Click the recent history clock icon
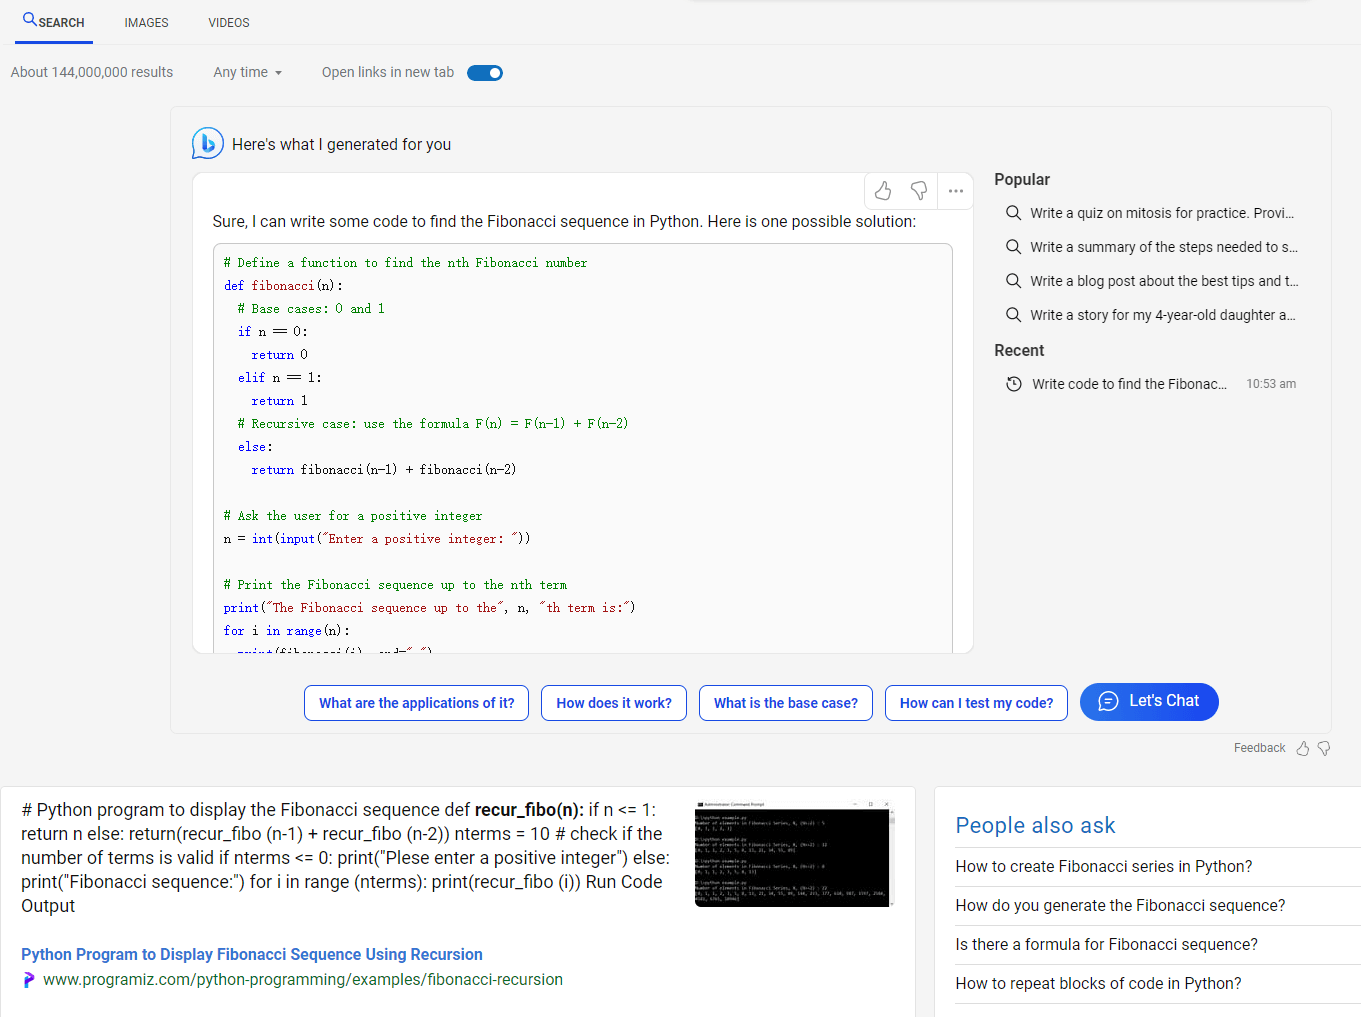 tap(1013, 384)
